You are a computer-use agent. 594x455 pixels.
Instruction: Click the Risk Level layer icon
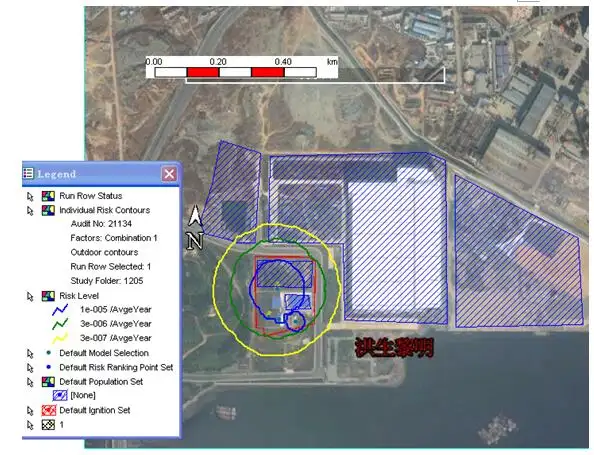(x=48, y=296)
